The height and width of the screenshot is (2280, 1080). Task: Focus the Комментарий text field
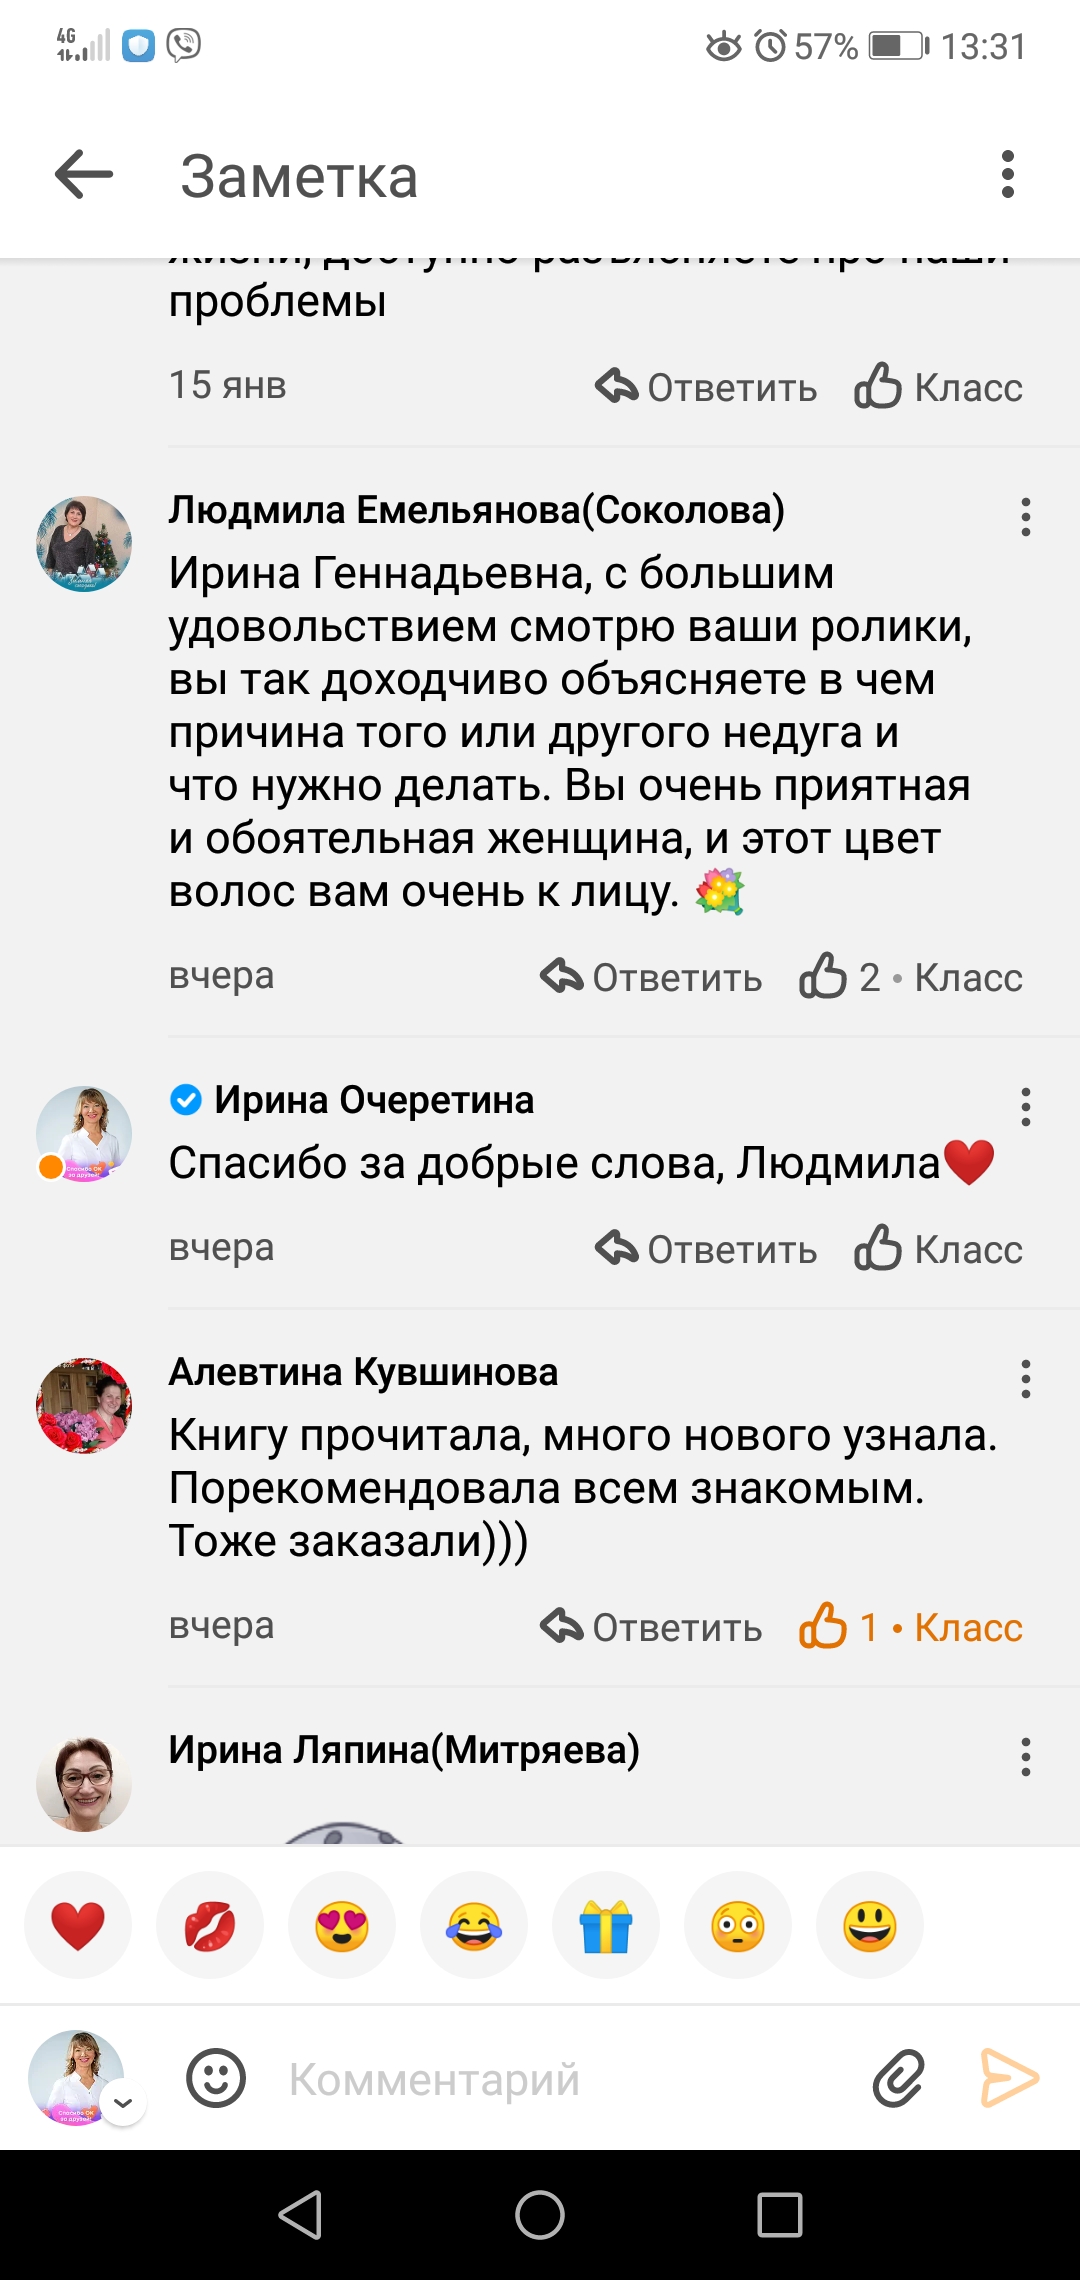[x=560, y=2079]
